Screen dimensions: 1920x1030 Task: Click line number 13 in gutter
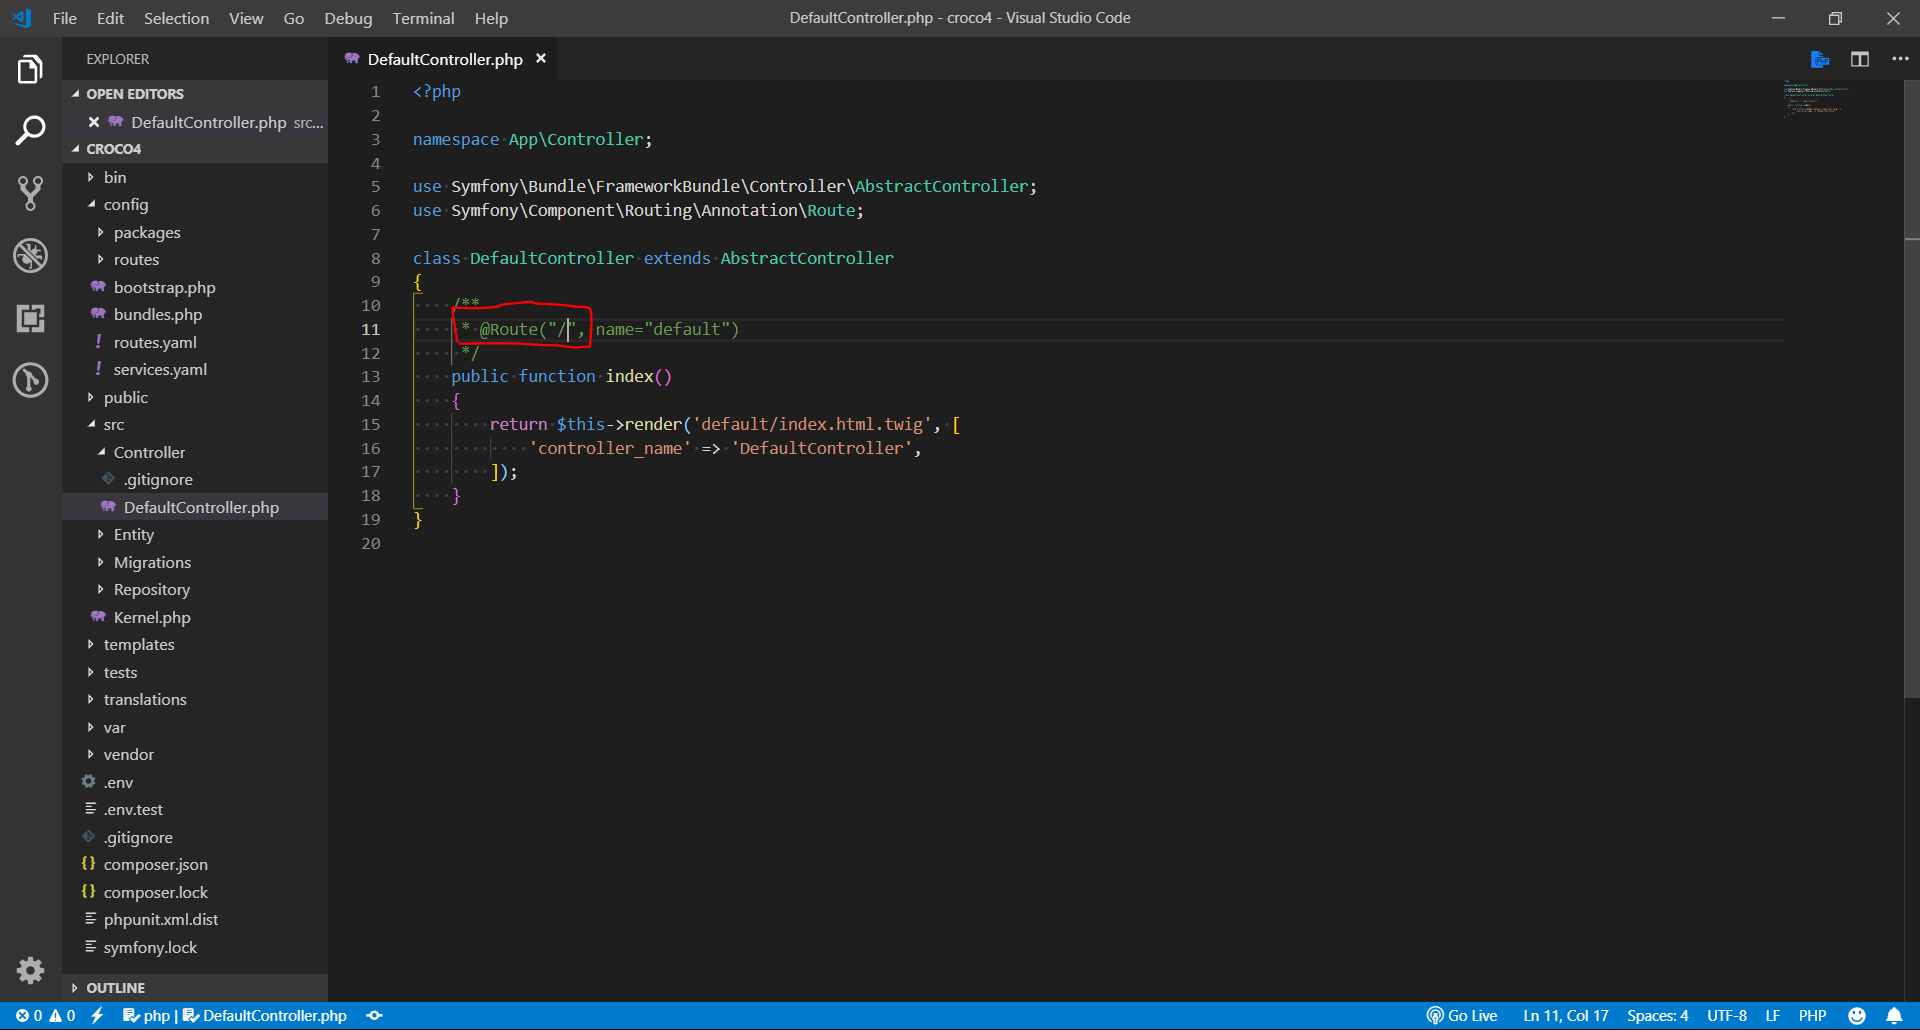tap(371, 377)
